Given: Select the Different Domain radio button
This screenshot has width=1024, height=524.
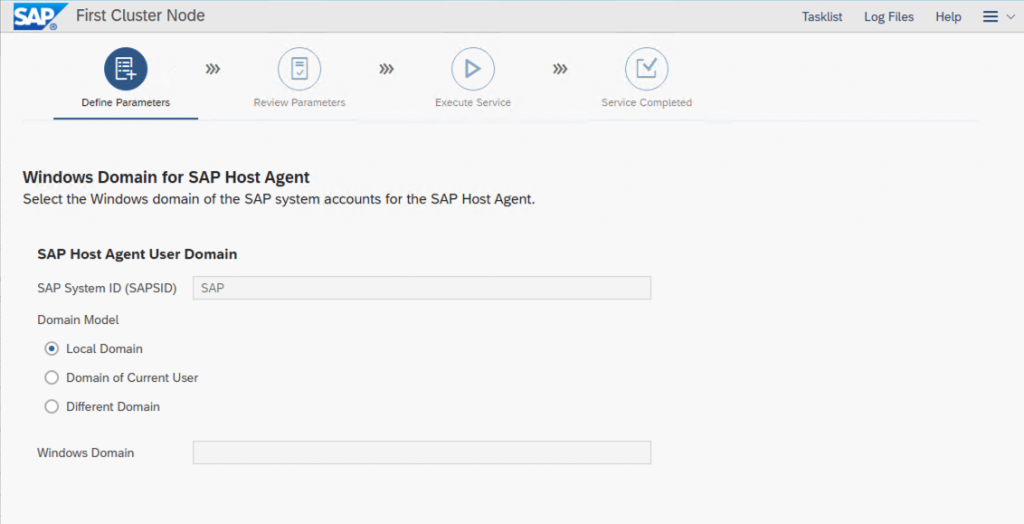Looking at the screenshot, I should [x=52, y=406].
